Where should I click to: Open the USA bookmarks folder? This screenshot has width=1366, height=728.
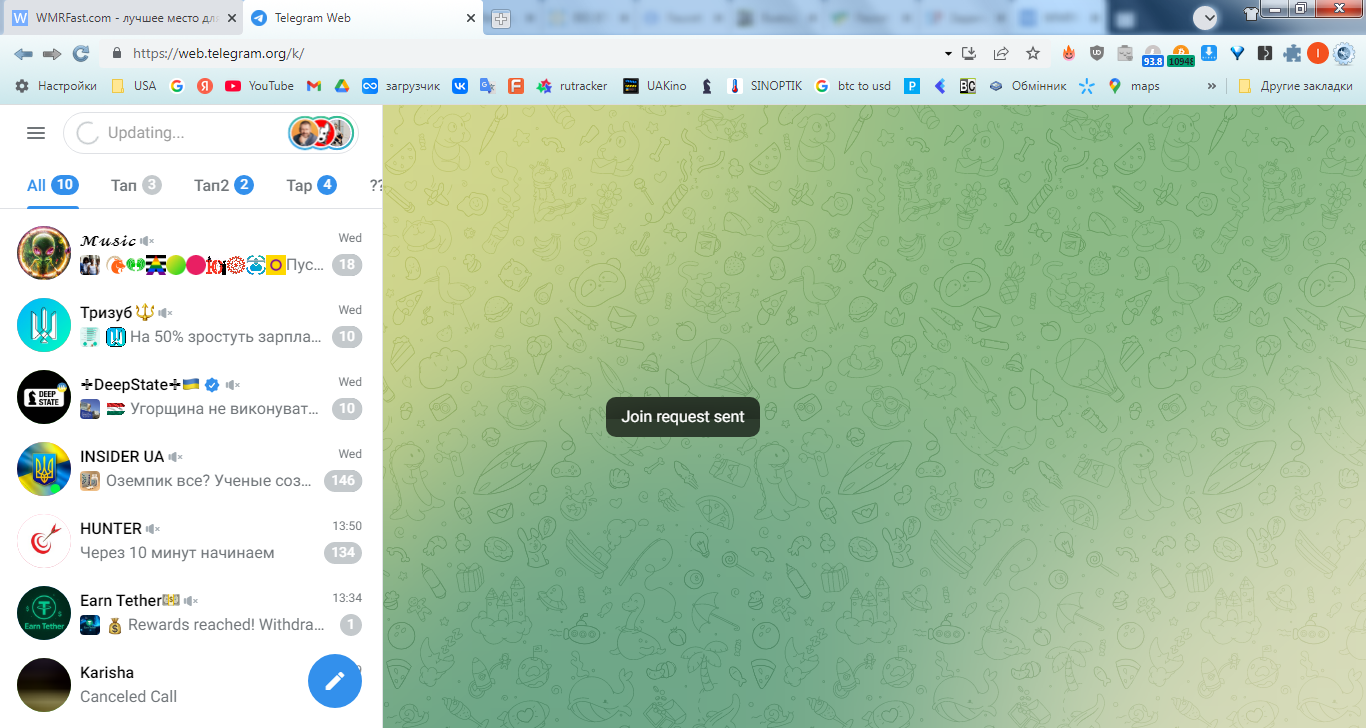[133, 86]
